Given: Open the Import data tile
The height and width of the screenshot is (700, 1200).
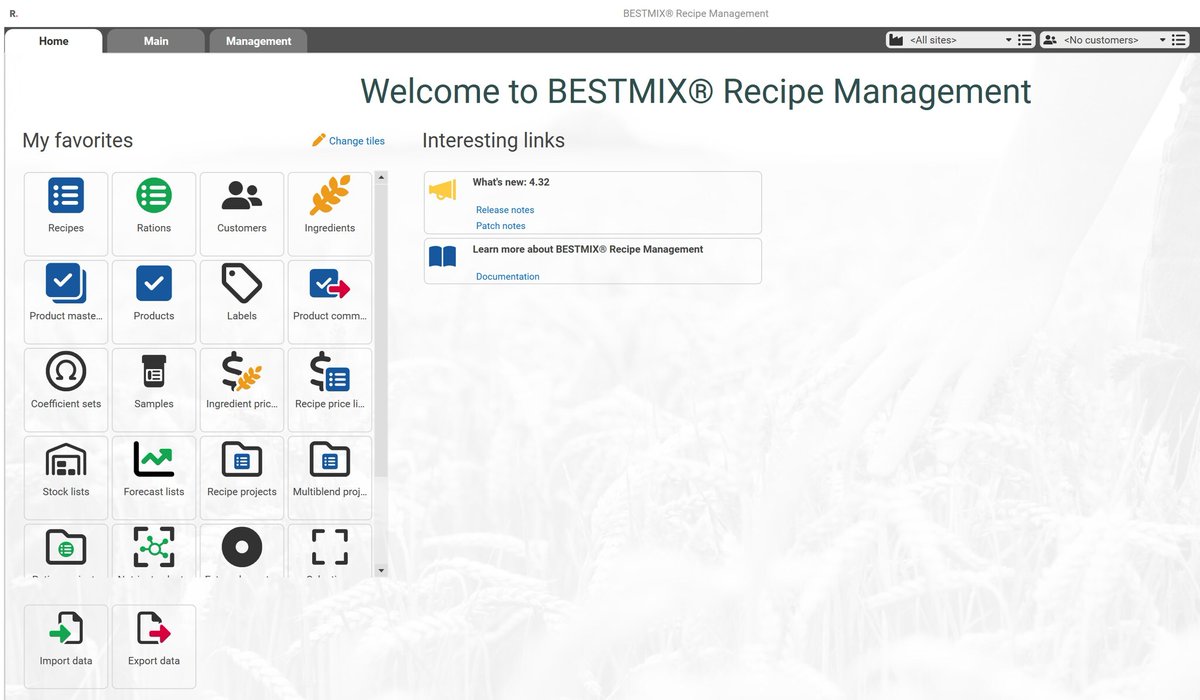Looking at the screenshot, I should (66, 646).
